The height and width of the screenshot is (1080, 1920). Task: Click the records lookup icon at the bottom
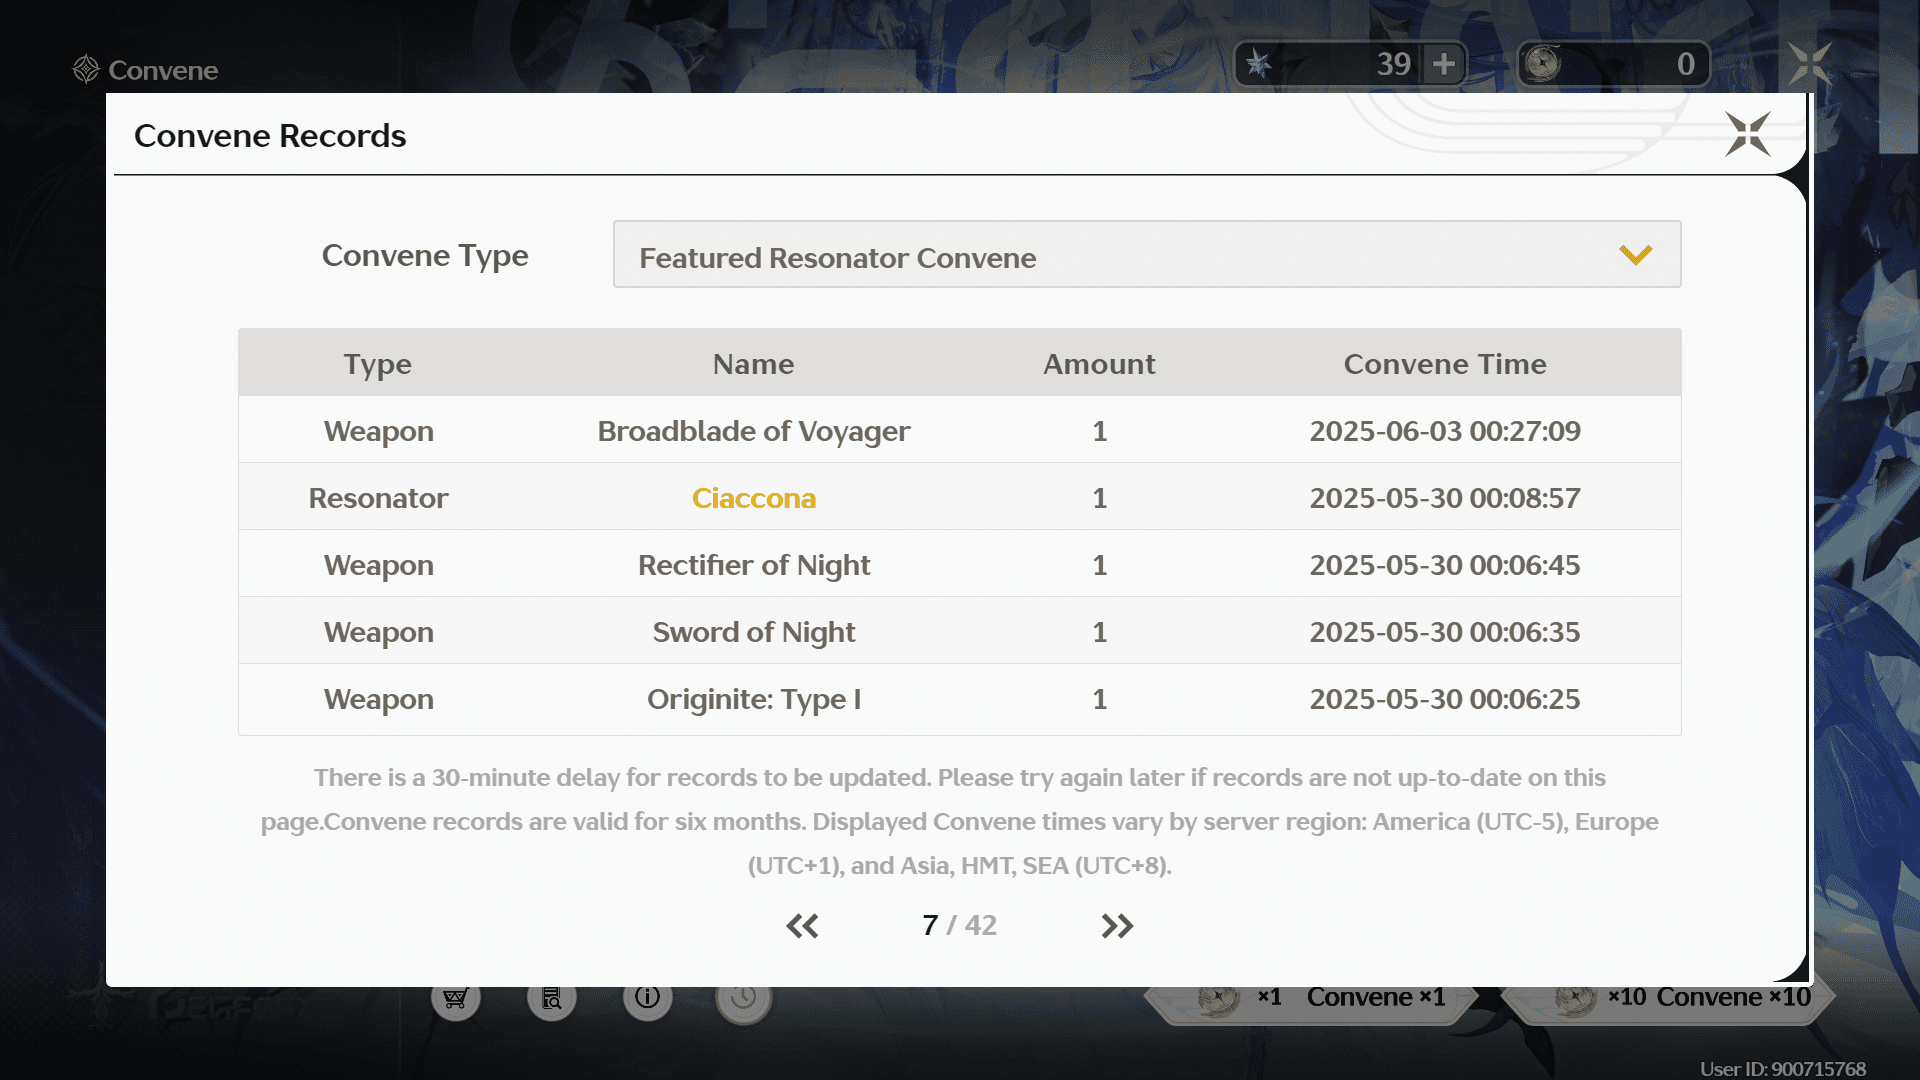coord(551,997)
